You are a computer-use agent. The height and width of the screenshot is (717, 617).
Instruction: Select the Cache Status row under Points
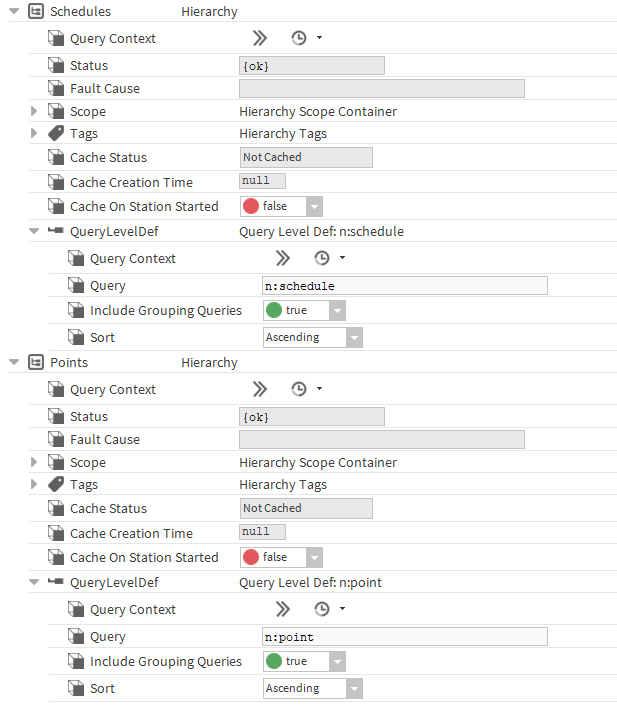click(108, 509)
